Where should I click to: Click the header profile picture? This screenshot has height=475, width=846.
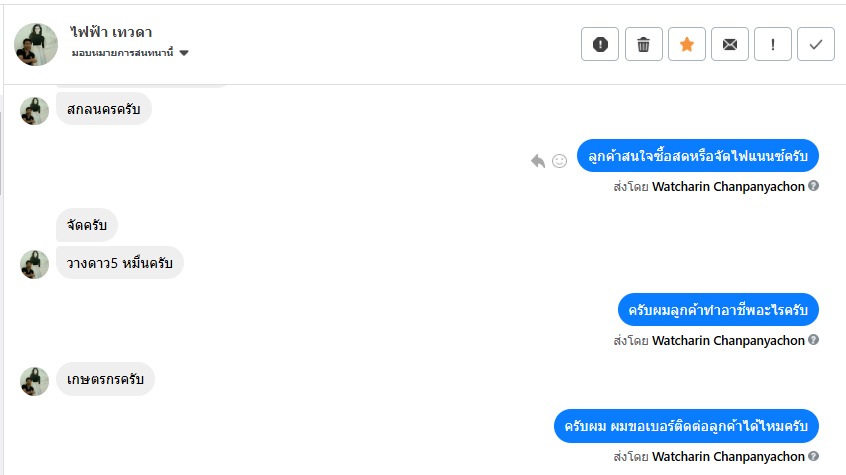(36, 44)
